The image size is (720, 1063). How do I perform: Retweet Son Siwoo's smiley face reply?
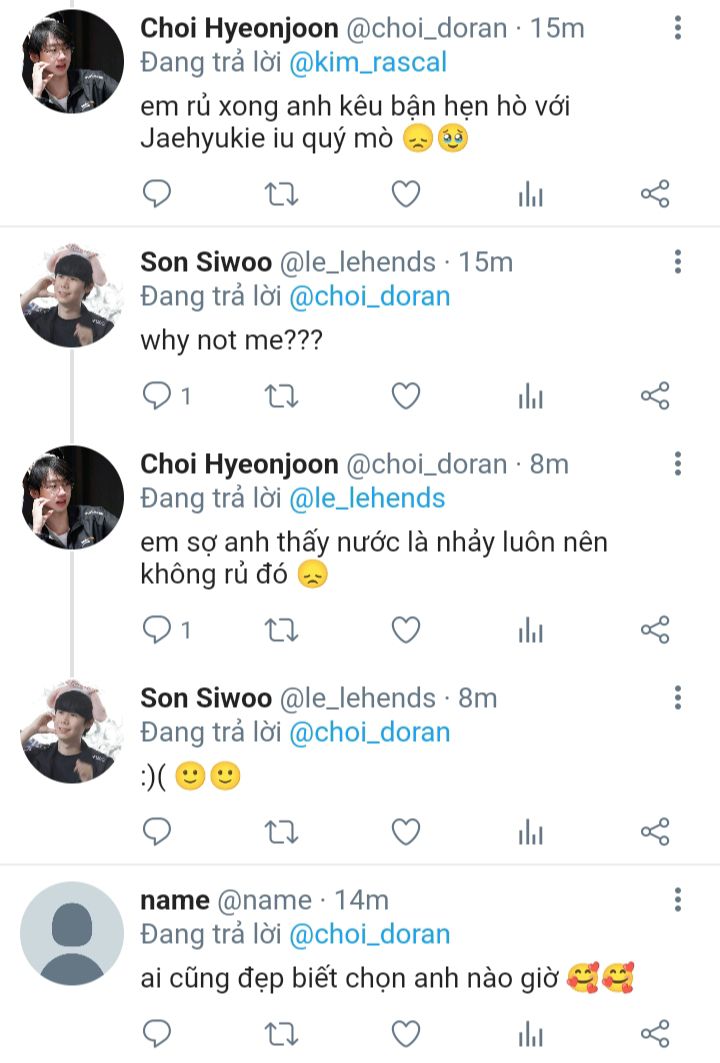point(281,831)
